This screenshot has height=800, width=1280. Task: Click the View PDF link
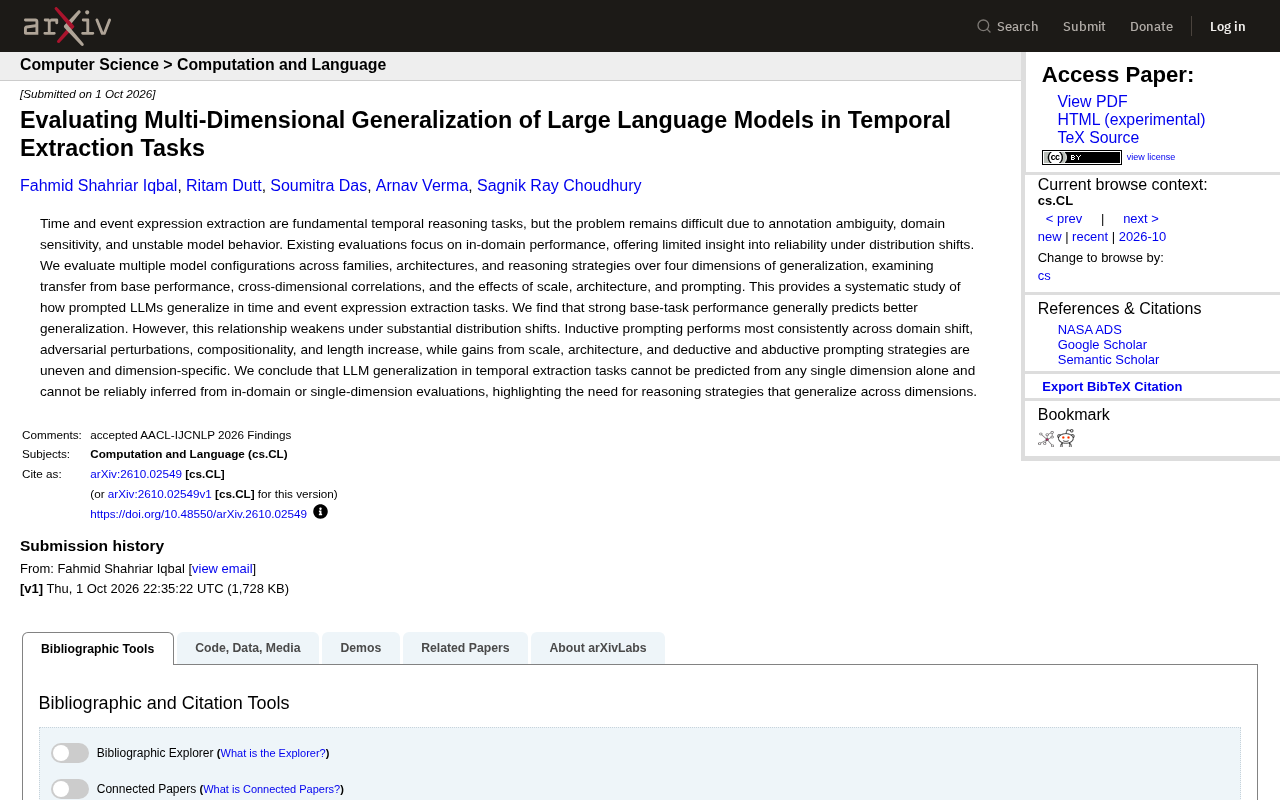1092,102
